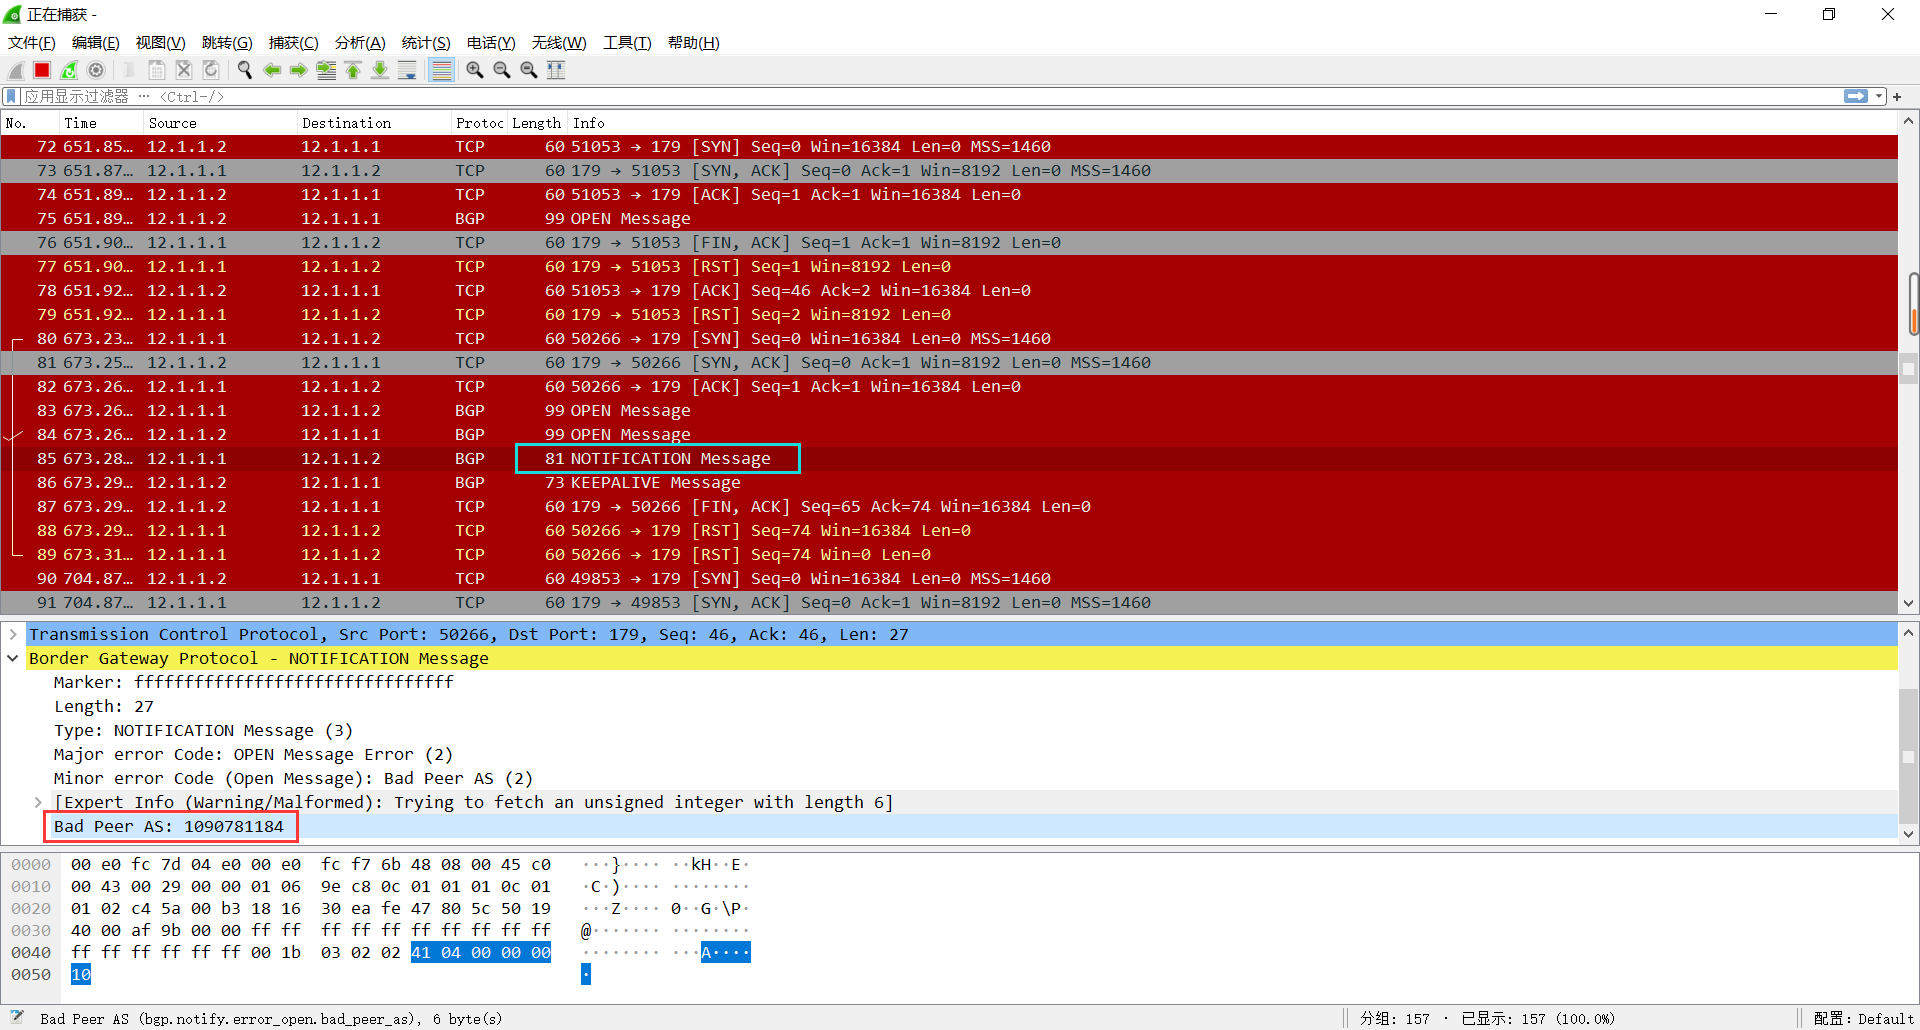Open the 编辑(E) menu
The image size is (1920, 1030).
click(96, 43)
